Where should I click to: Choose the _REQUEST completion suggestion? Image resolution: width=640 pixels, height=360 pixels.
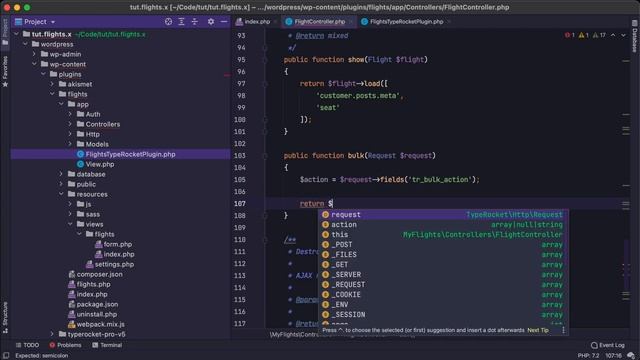tap(442, 284)
